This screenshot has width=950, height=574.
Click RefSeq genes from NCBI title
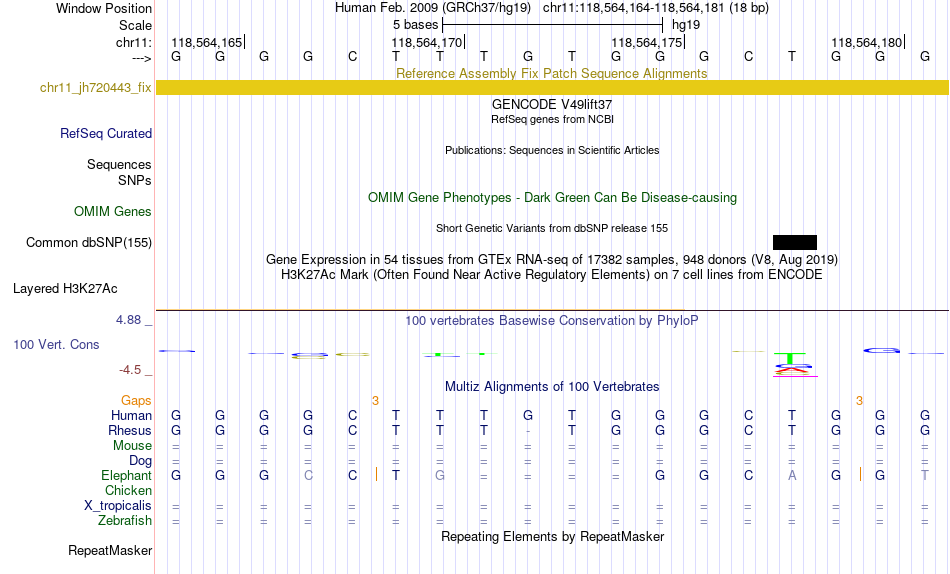pyautogui.click(x=552, y=119)
